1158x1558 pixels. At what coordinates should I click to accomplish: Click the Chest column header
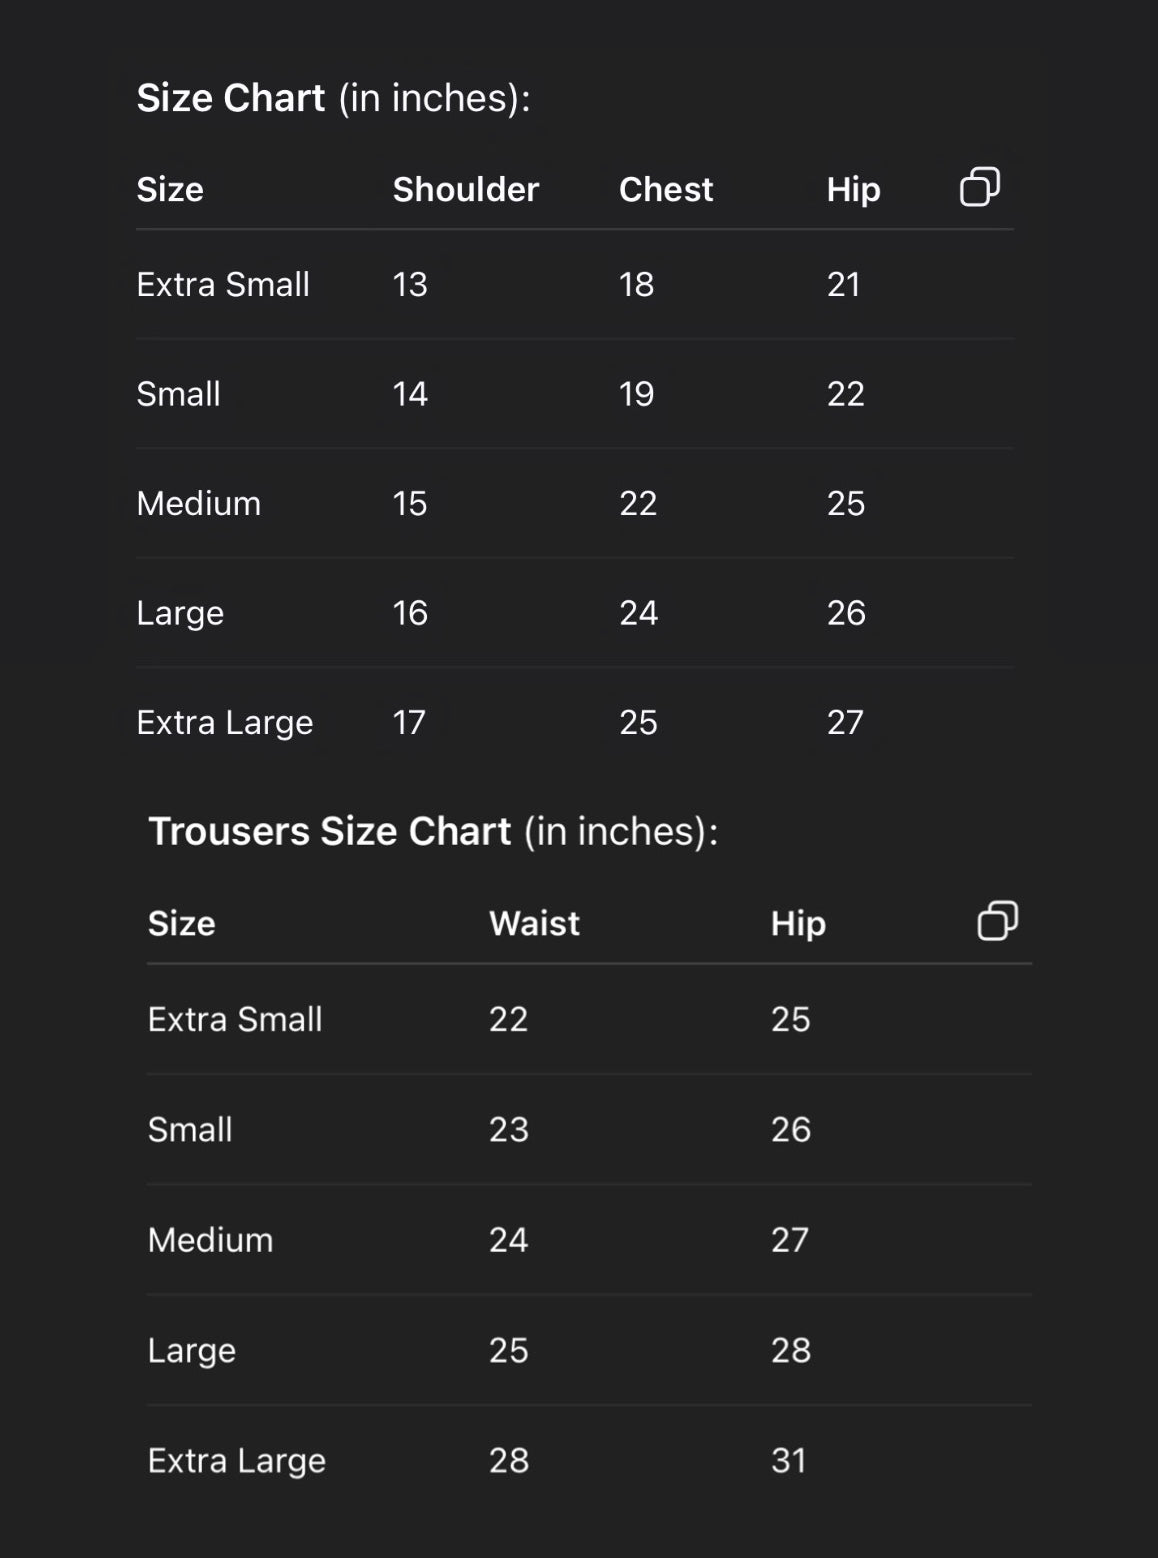click(x=666, y=190)
